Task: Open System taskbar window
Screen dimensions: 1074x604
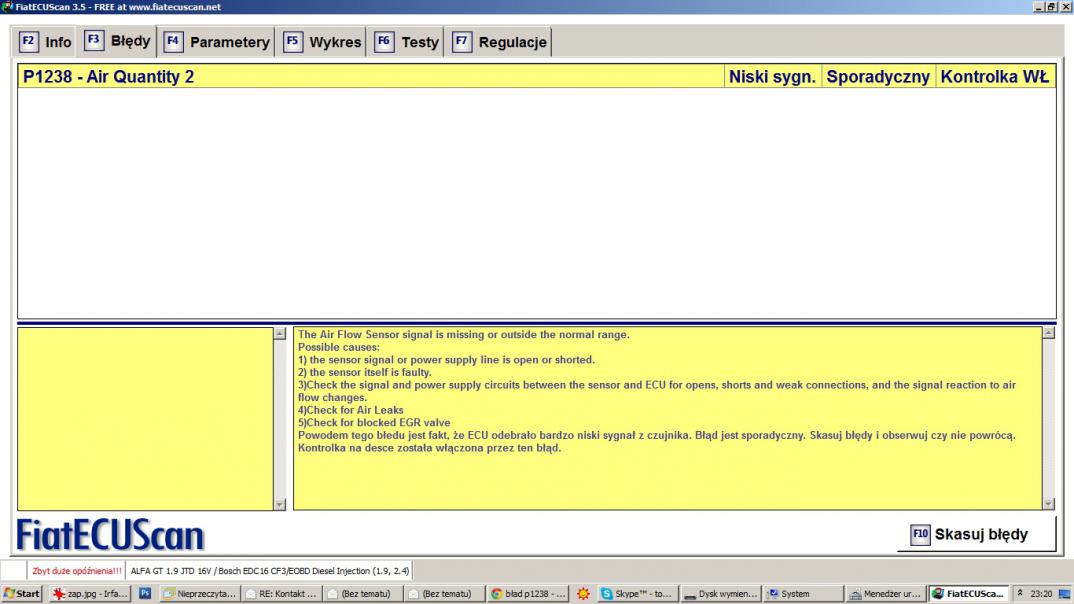Action: coord(803,594)
